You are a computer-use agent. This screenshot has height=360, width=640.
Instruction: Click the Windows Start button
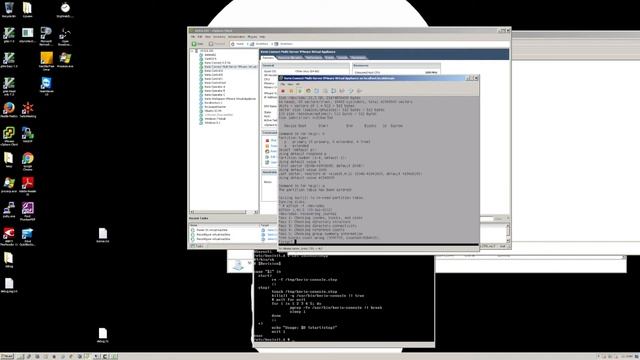point(7,356)
